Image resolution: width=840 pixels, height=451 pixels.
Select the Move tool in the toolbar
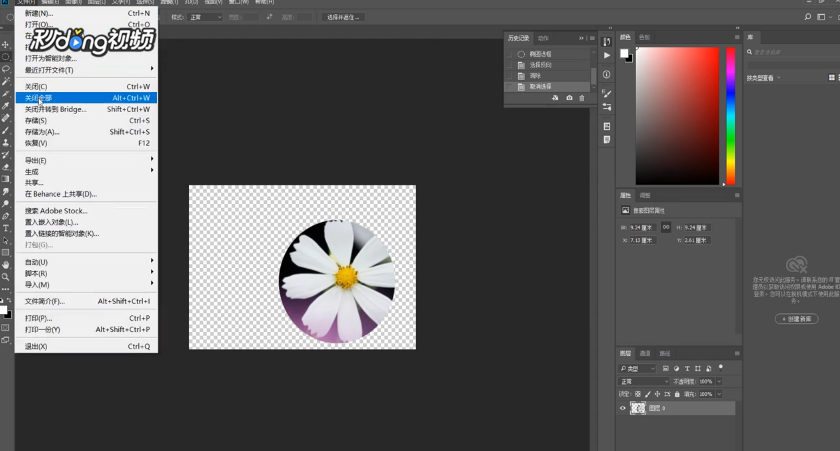[x=6, y=44]
